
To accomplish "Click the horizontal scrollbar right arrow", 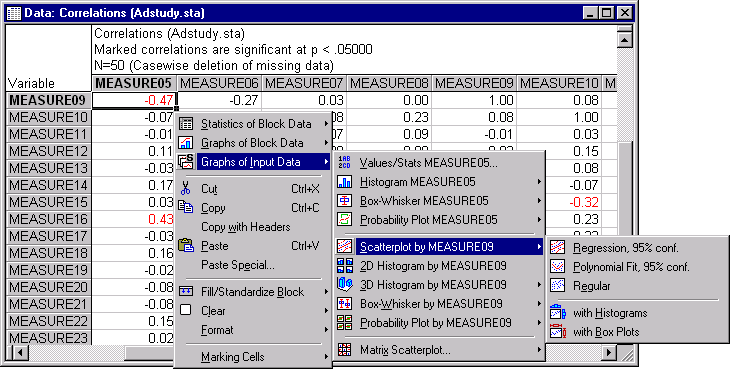I will [608, 353].
